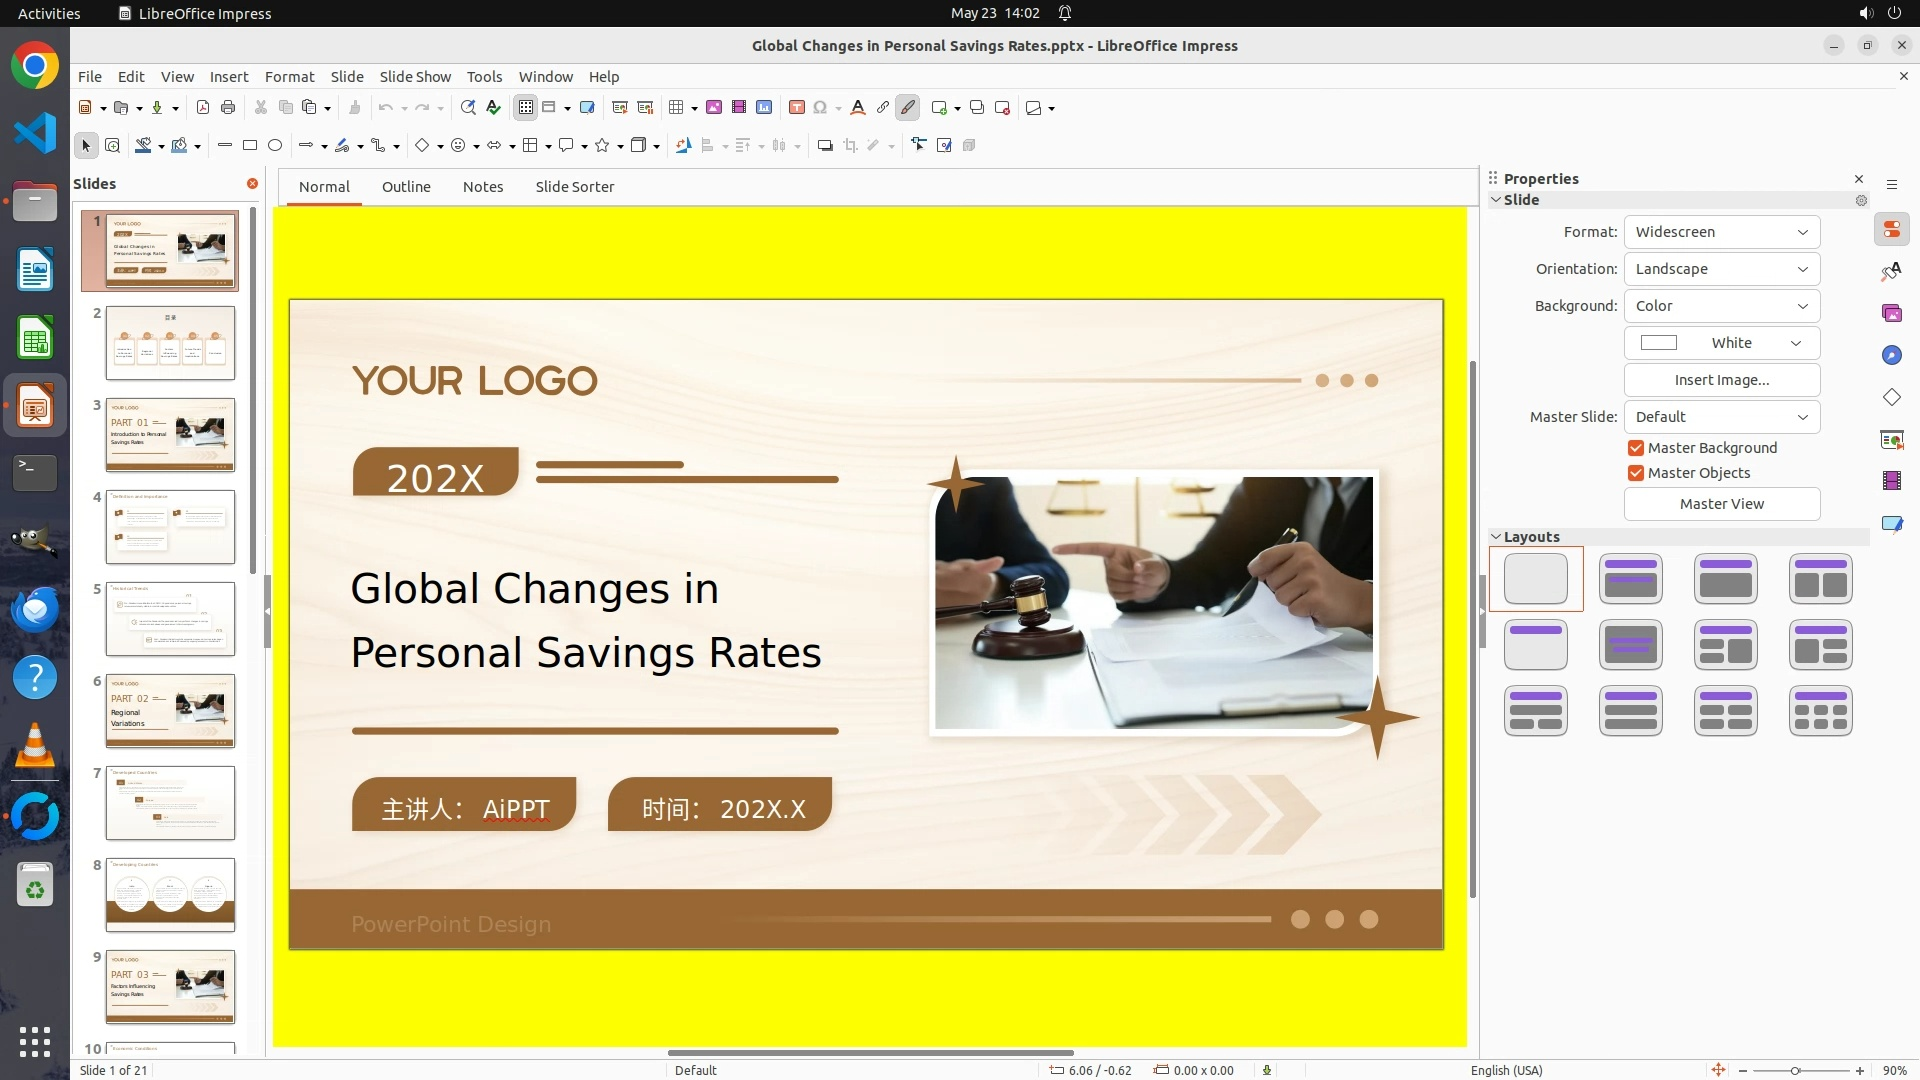
Task: Click the Print icon in the toolbar
Action: [x=228, y=108]
